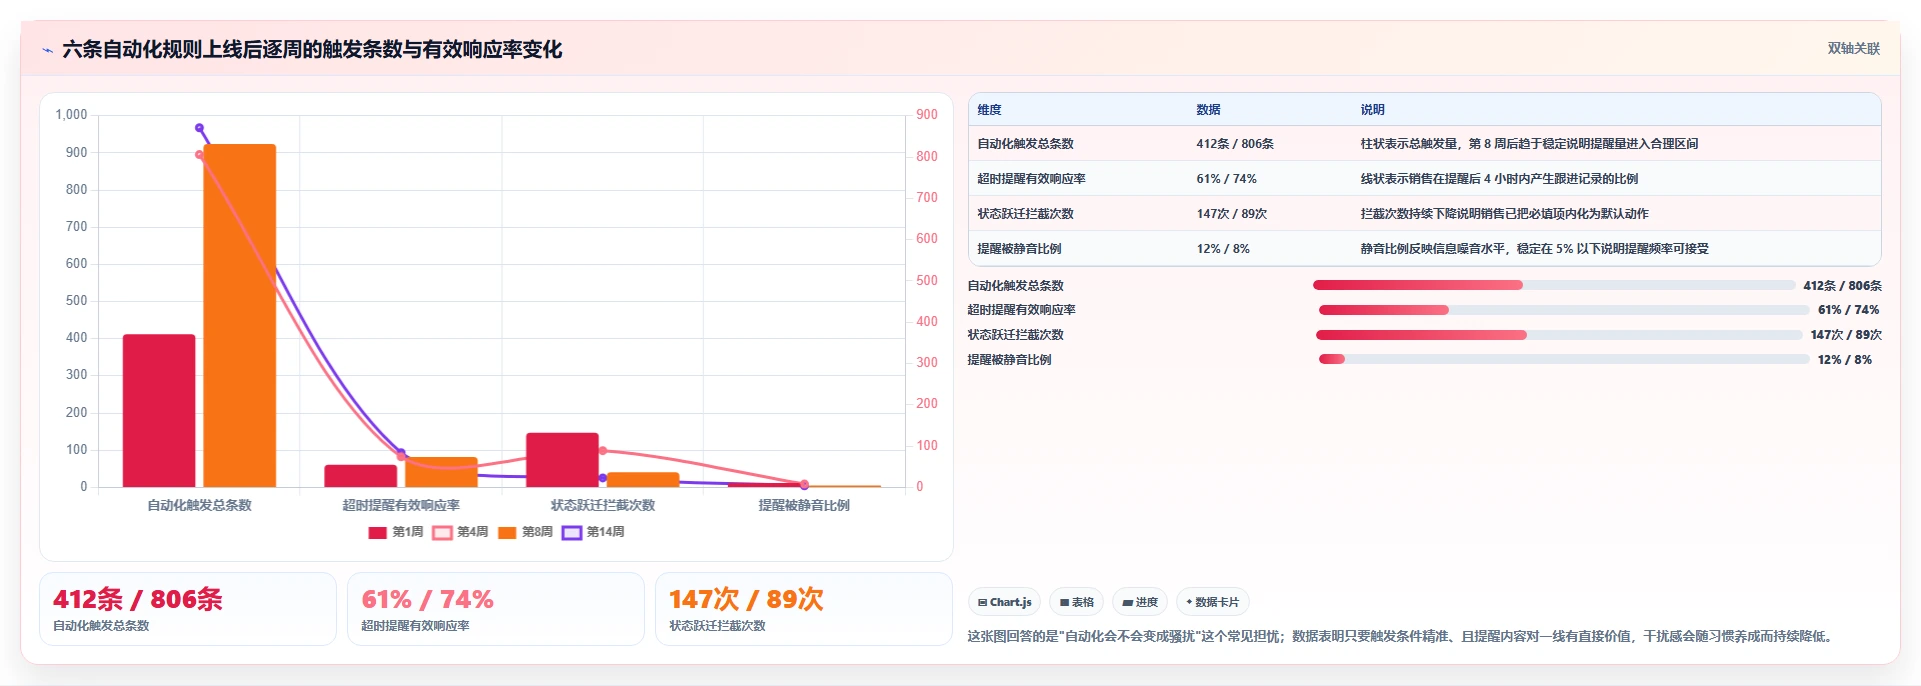Click the 自动化触发总条数 table row label
The height and width of the screenshot is (686, 1921).
pyautogui.click(x=1025, y=144)
